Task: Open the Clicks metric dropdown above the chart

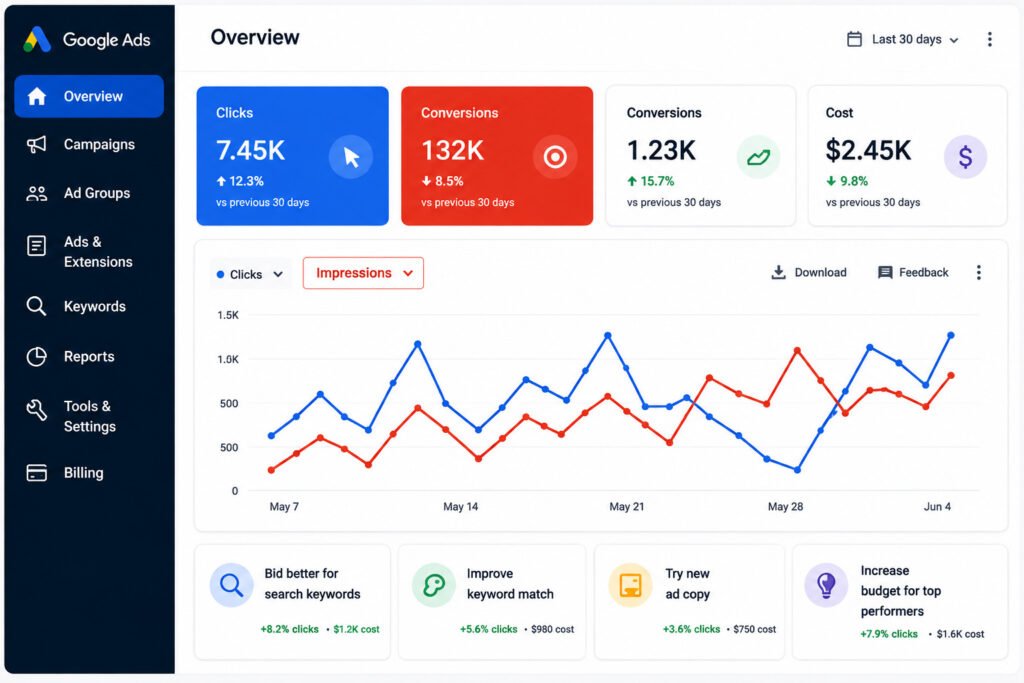Action: 250,274
